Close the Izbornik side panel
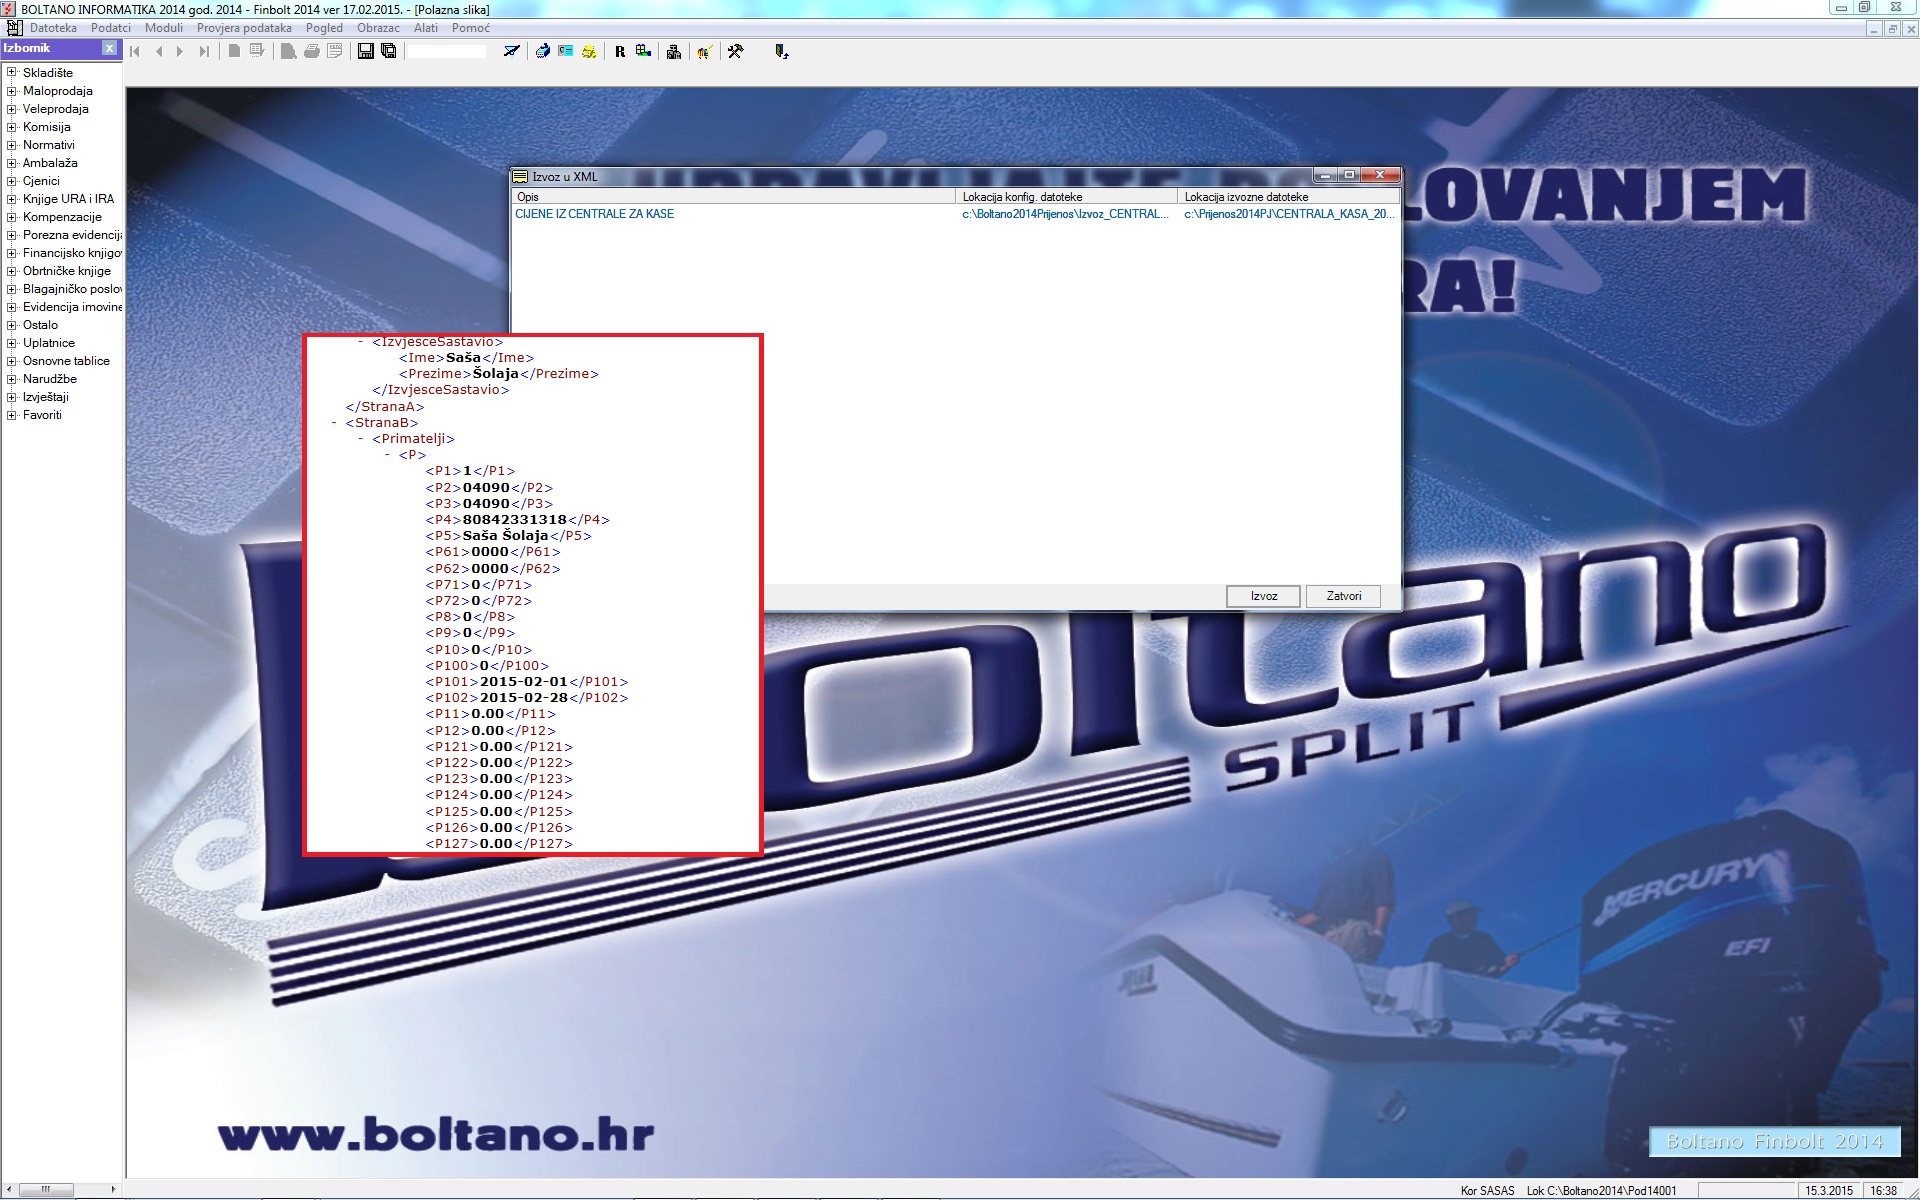This screenshot has width=1920, height=1200. pyautogui.click(x=110, y=48)
